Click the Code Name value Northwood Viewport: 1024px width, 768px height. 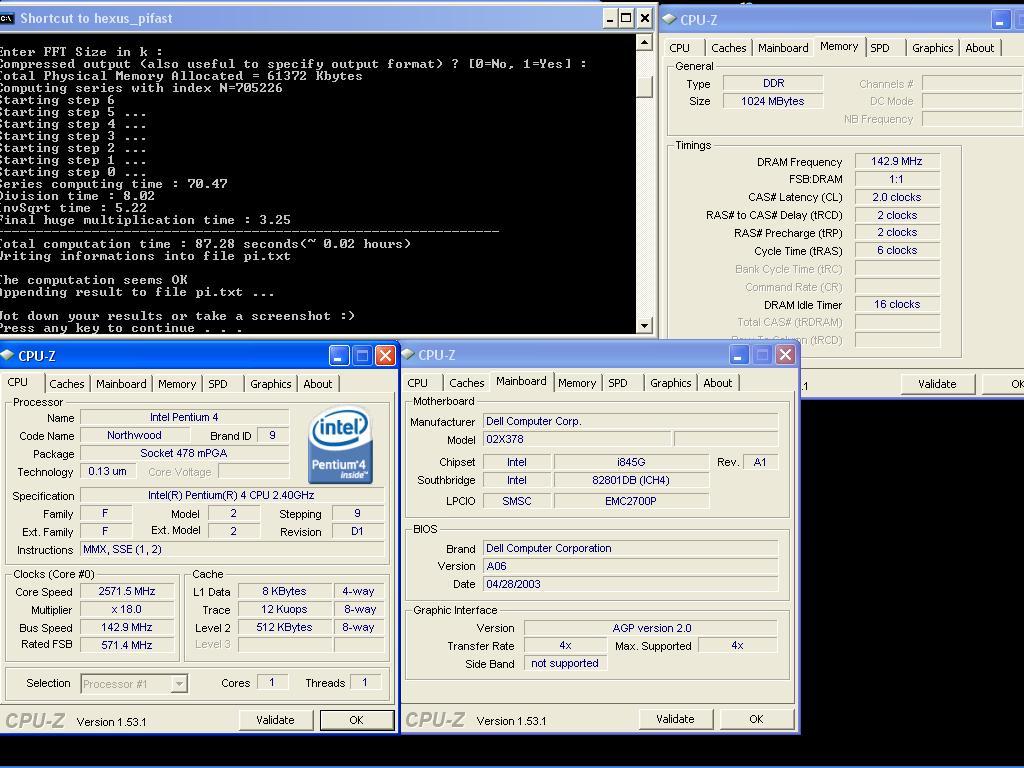click(135, 435)
